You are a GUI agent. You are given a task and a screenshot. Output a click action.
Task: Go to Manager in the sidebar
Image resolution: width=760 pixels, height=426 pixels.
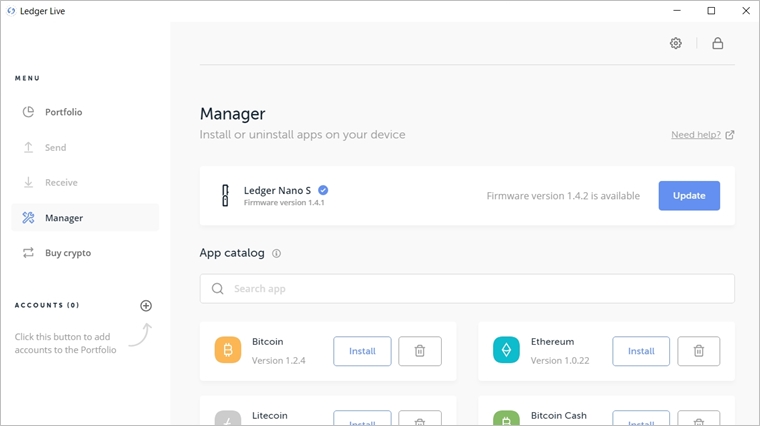pos(85,218)
